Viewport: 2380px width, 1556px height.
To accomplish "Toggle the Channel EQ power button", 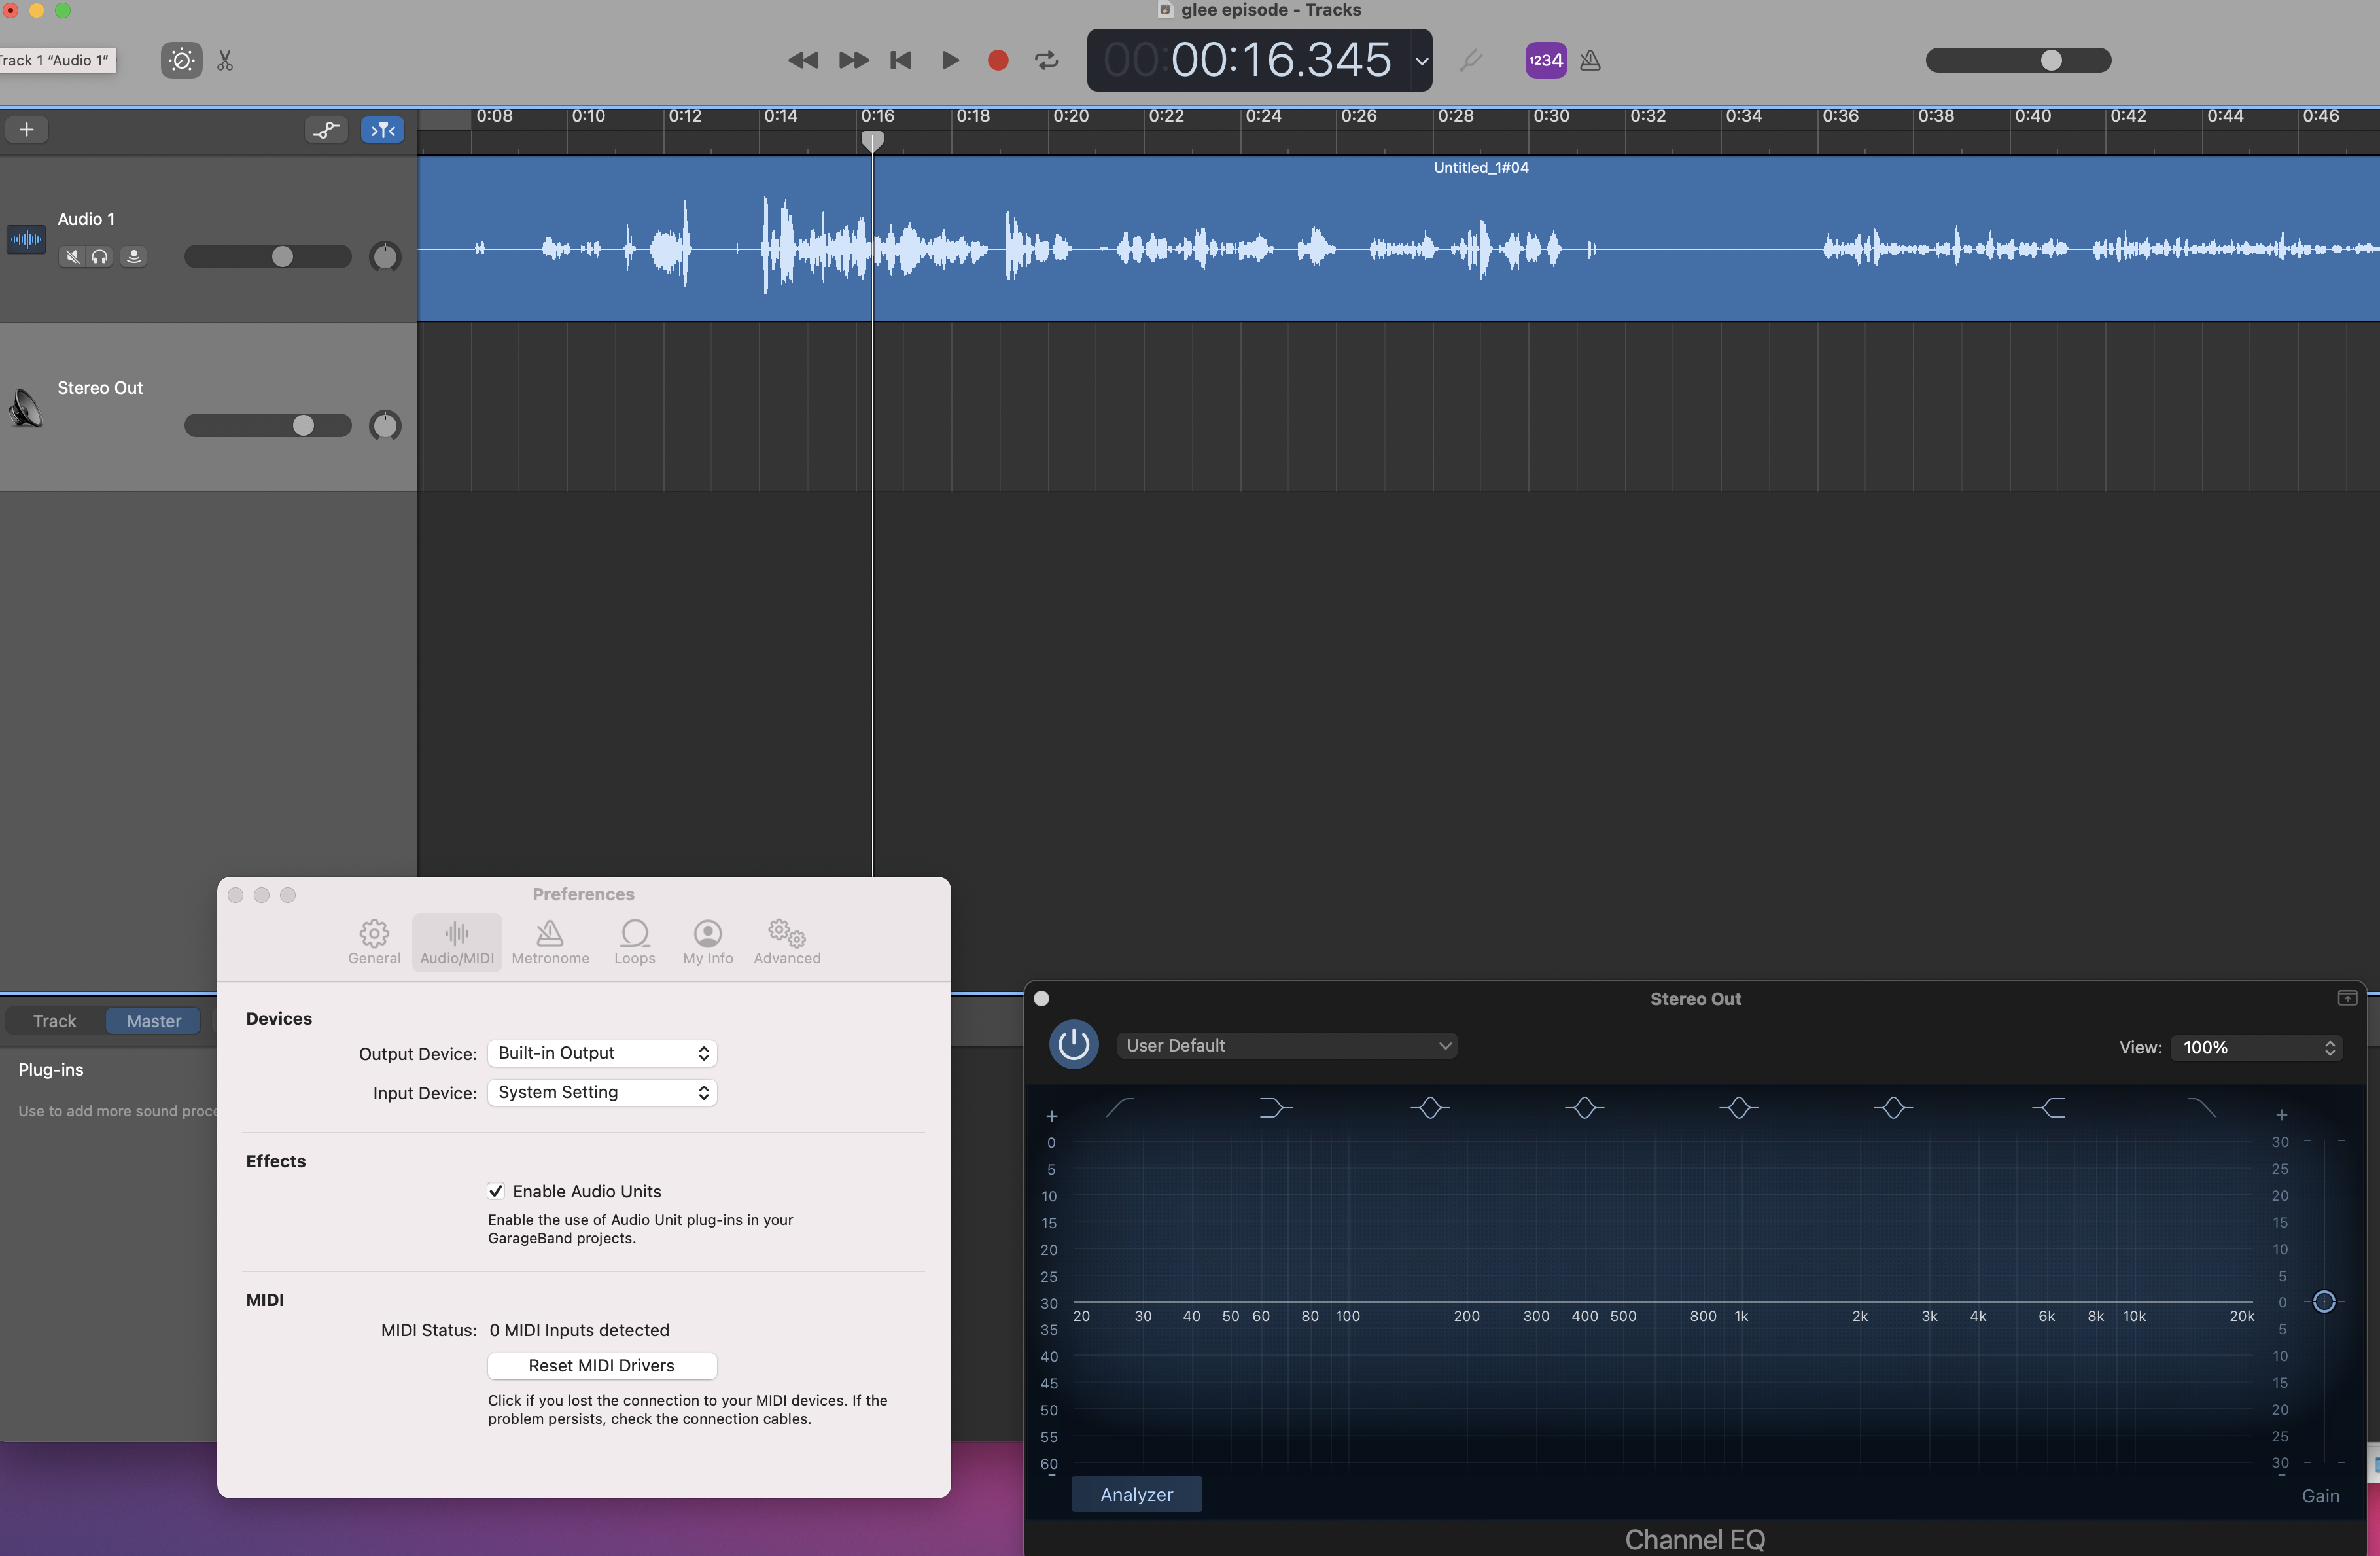I will (x=1073, y=1044).
